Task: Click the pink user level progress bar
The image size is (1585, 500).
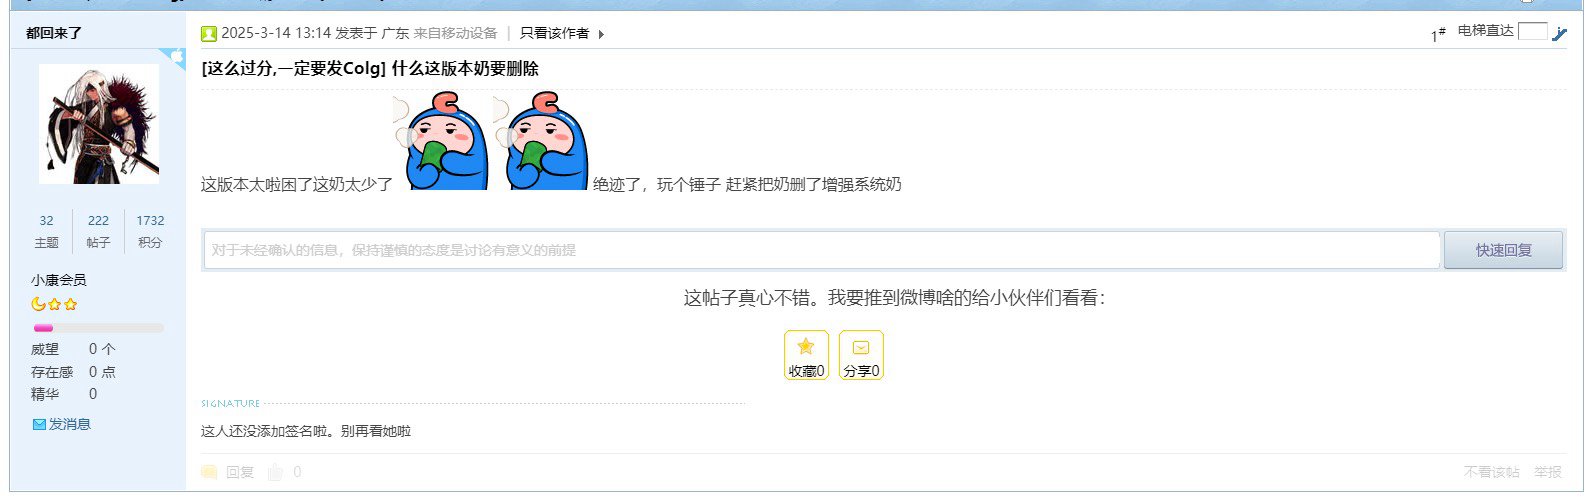Action: tap(98, 327)
